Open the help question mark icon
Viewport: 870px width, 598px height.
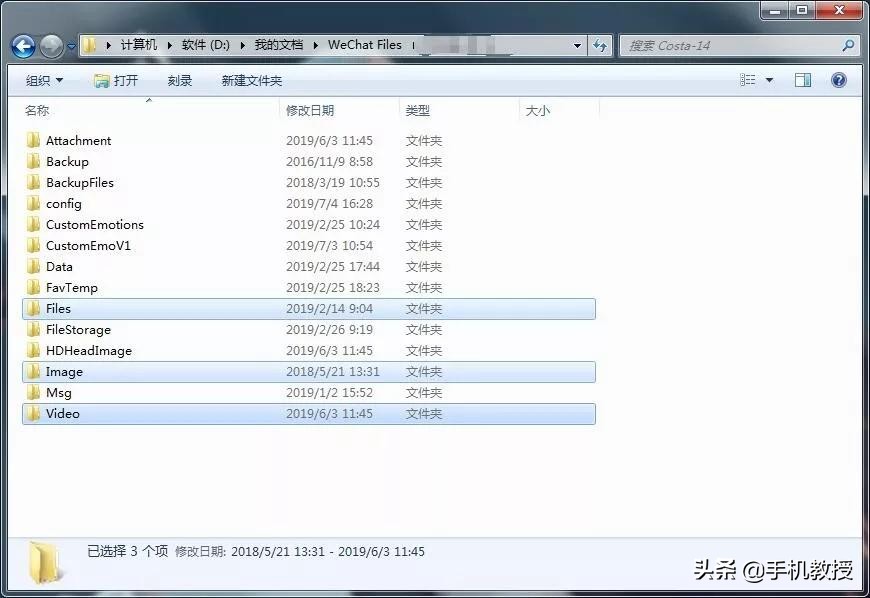838,80
